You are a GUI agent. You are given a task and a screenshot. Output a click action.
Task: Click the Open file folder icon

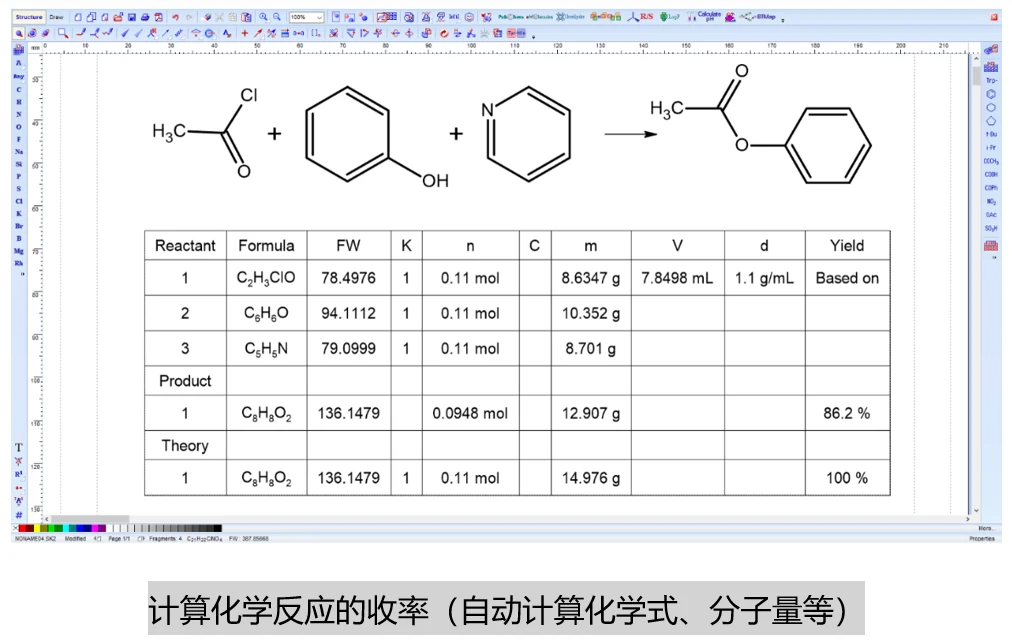(x=118, y=17)
